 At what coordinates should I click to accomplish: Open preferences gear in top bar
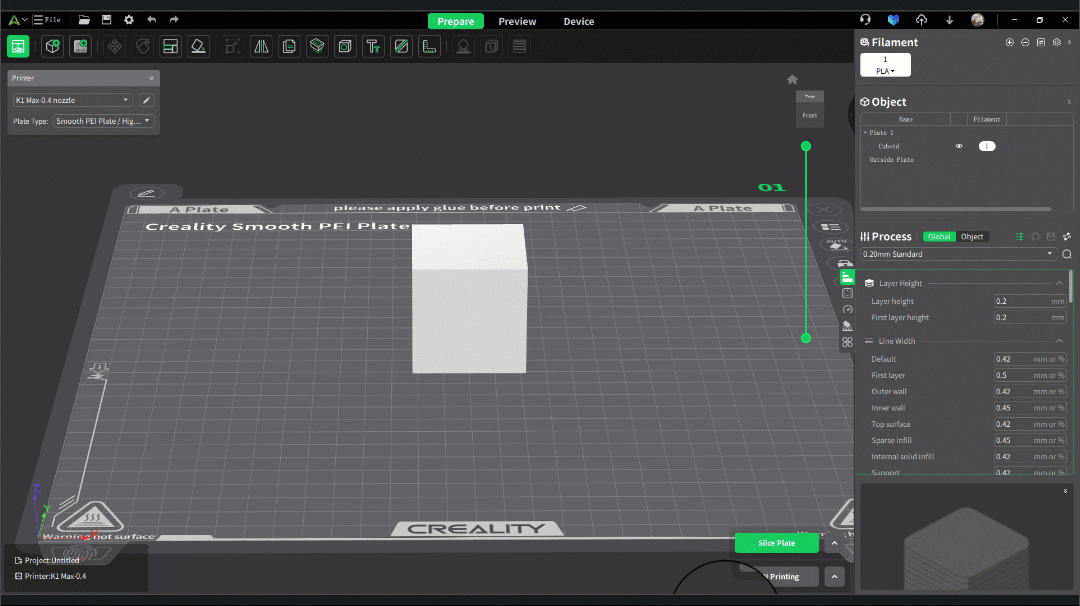[129, 20]
